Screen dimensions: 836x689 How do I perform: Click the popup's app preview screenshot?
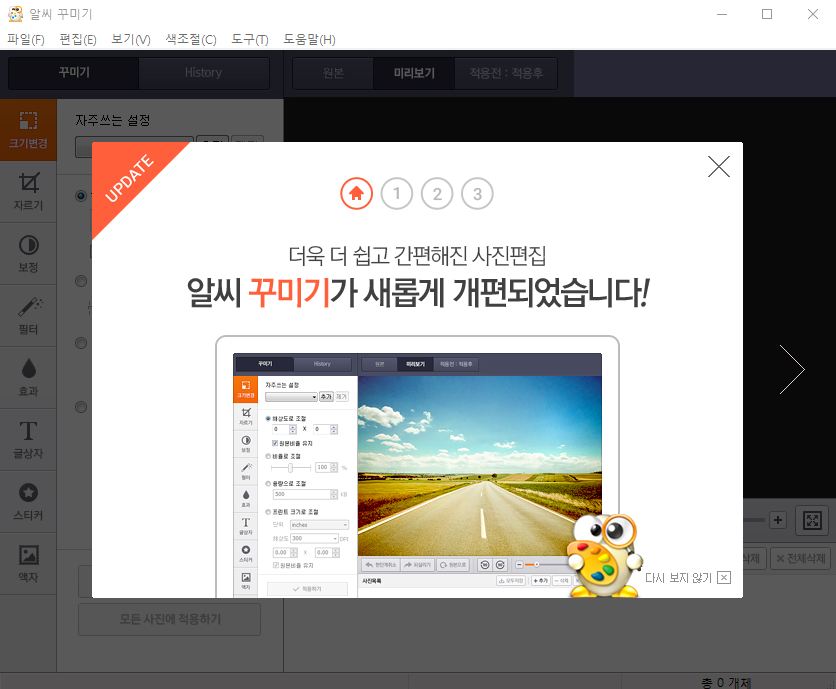click(417, 475)
